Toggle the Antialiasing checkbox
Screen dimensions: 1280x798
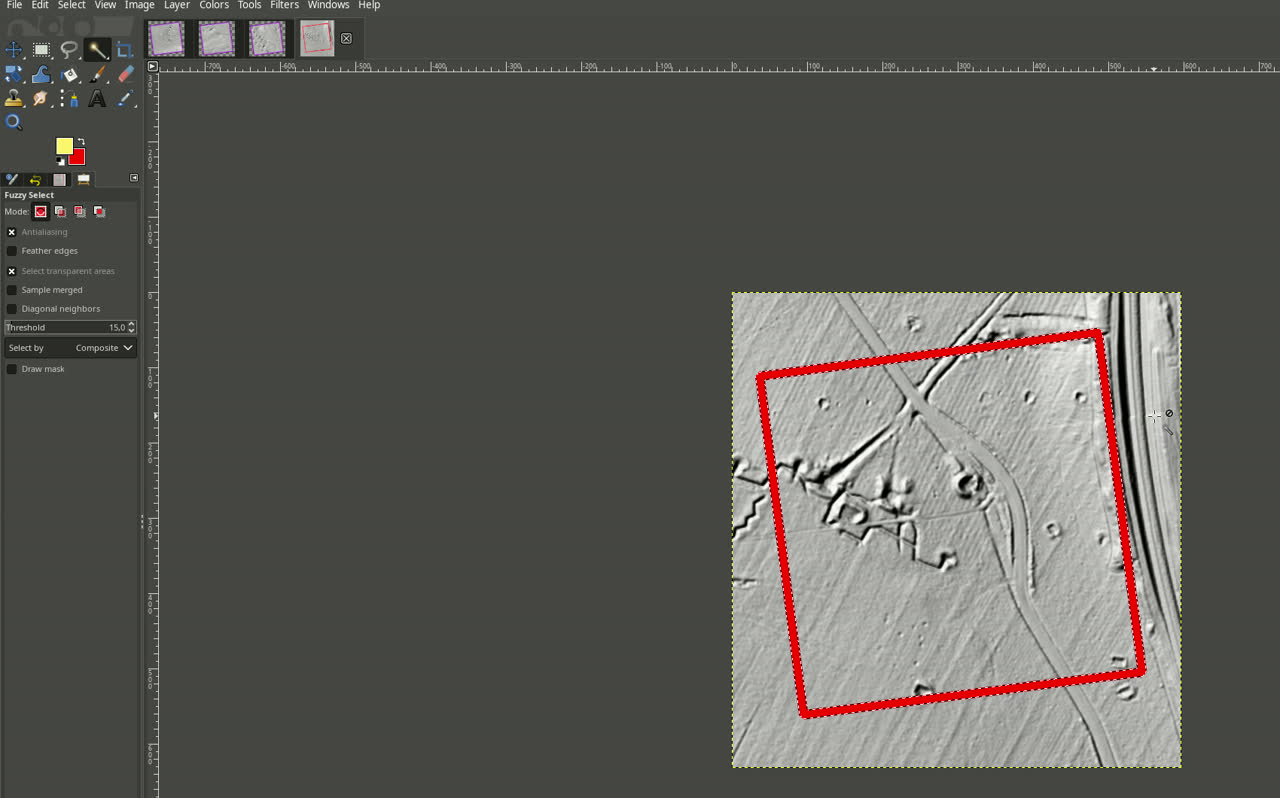click(12, 232)
